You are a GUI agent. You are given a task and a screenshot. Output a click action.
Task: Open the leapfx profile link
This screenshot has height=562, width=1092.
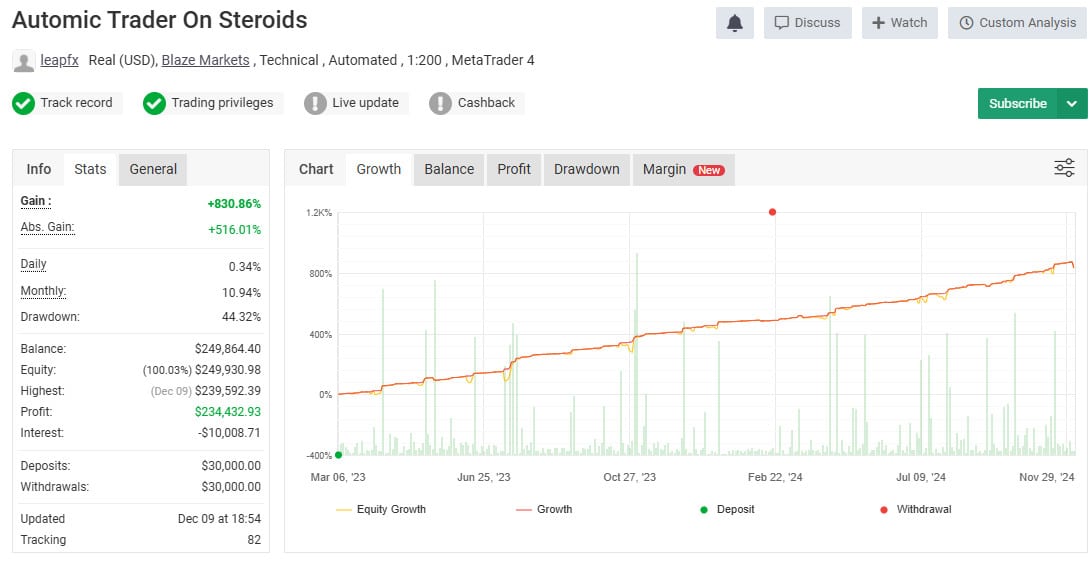pyautogui.click(x=59, y=61)
